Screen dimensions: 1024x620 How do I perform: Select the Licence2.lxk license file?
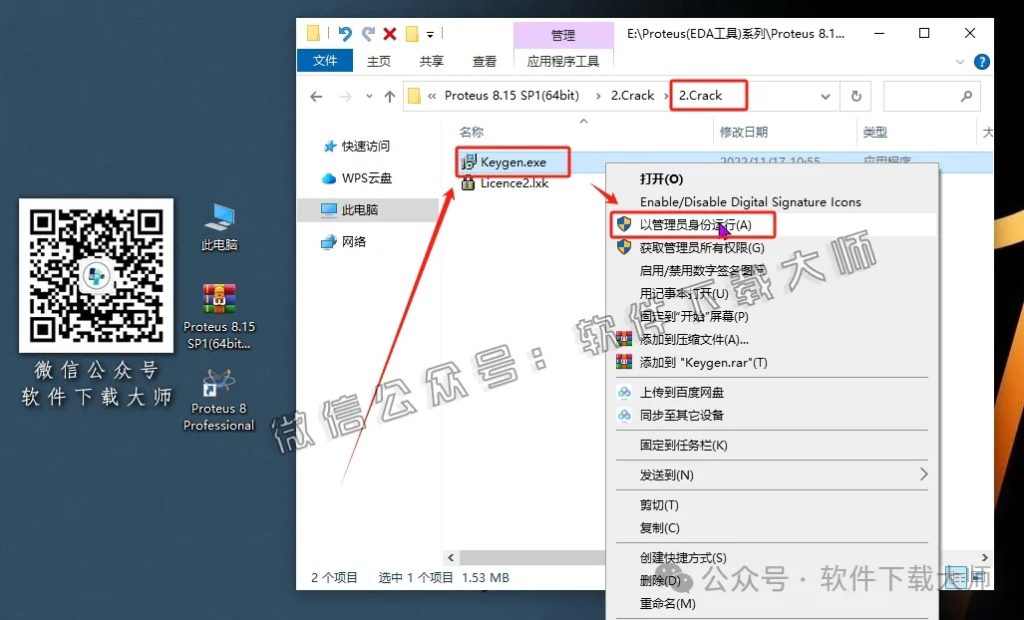point(516,183)
